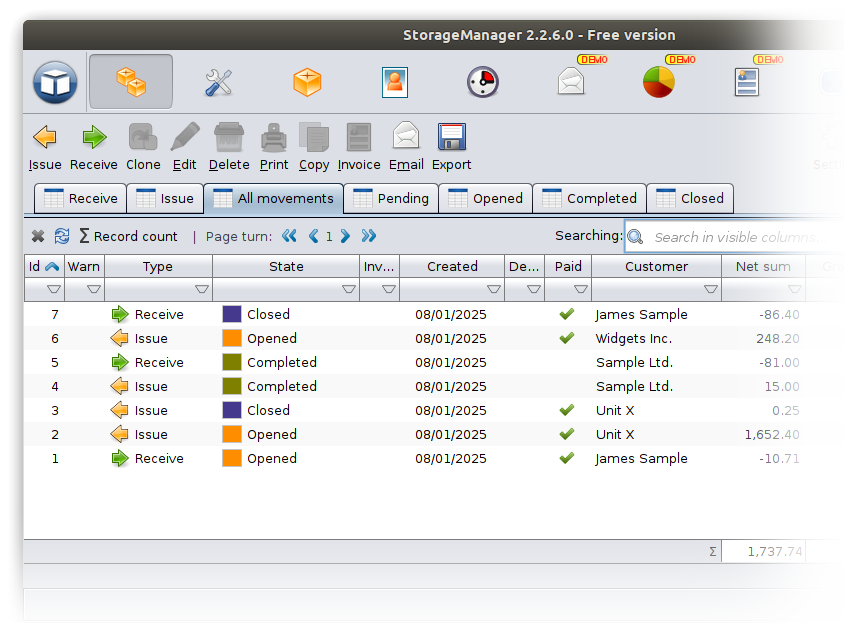The width and height of the screenshot is (844, 623).
Task: Open the single orange box products icon
Action: click(307, 82)
